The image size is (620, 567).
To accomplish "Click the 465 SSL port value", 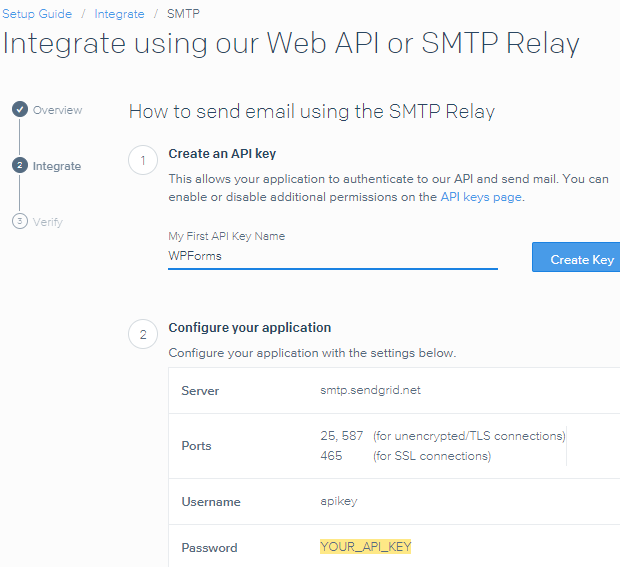I will point(331,456).
